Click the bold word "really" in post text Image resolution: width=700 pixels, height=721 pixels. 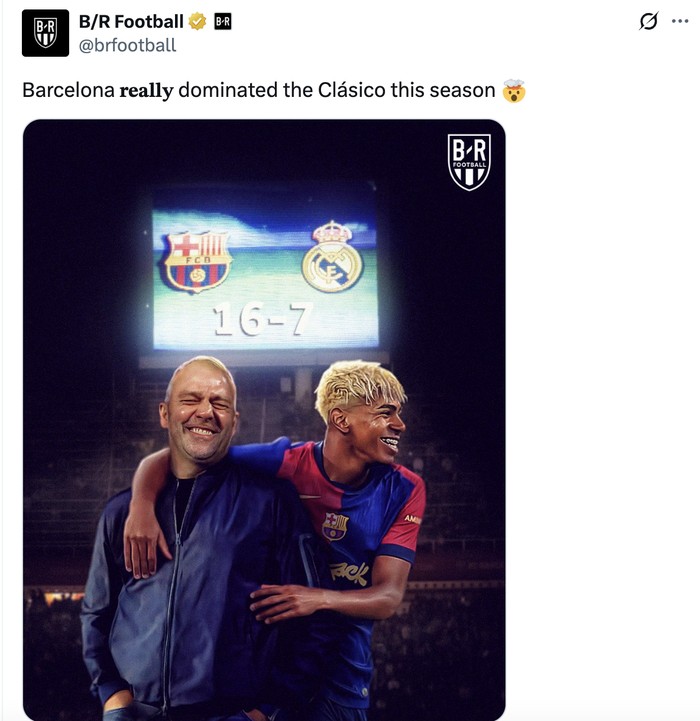(x=147, y=91)
